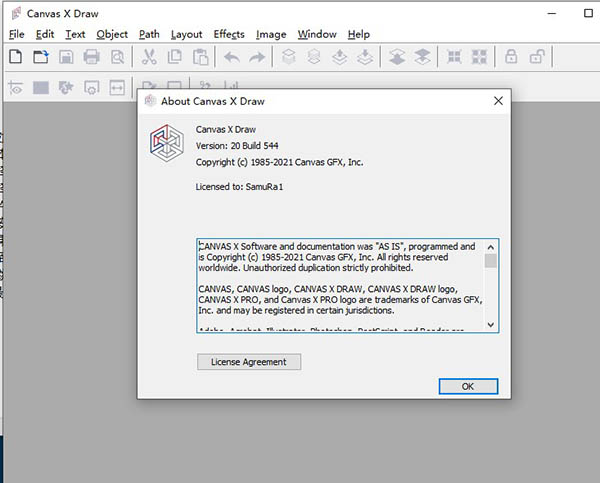Click the Redo arrow icon
600x483 pixels.
point(257,57)
